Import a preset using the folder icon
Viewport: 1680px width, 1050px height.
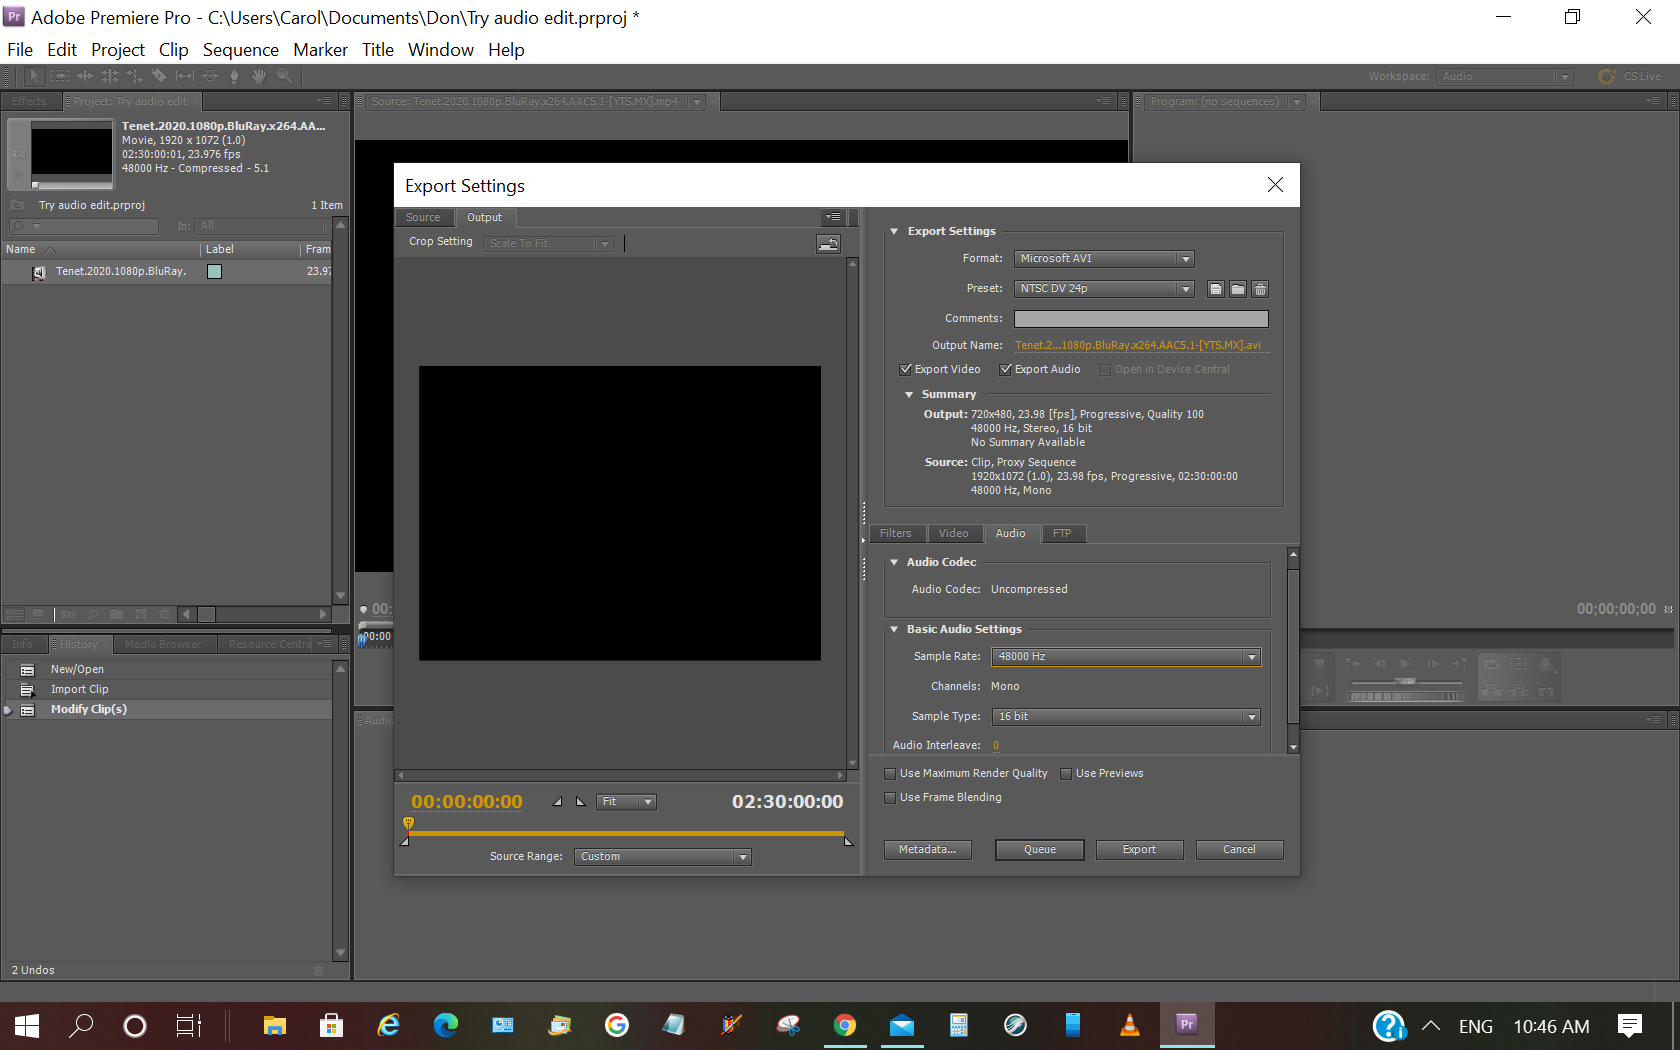coord(1237,289)
